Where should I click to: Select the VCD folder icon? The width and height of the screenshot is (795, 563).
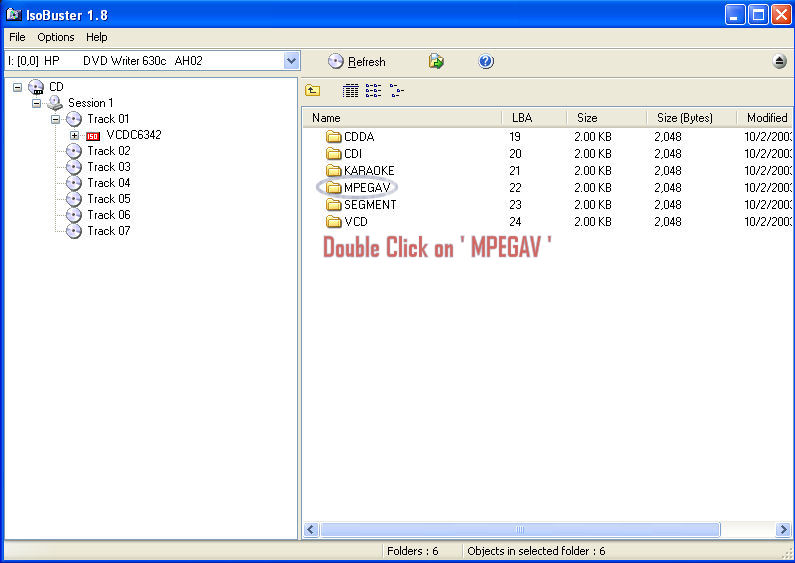[x=334, y=222]
